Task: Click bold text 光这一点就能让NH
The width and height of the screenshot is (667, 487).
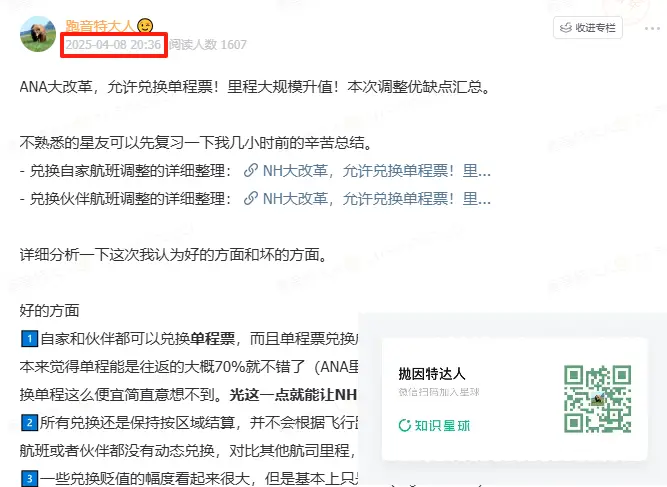Action: click(293, 395)
